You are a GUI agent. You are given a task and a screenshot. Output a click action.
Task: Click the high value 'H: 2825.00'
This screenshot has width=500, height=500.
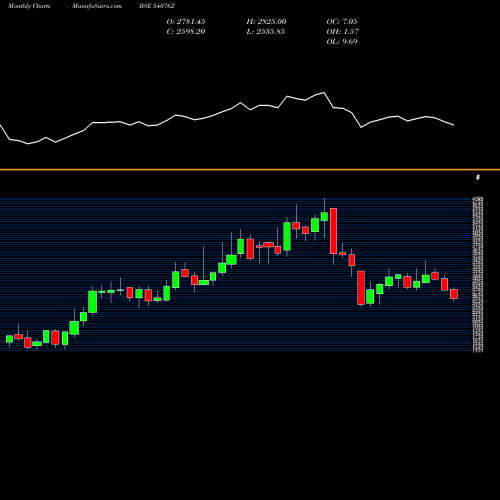tap(266, 22)
